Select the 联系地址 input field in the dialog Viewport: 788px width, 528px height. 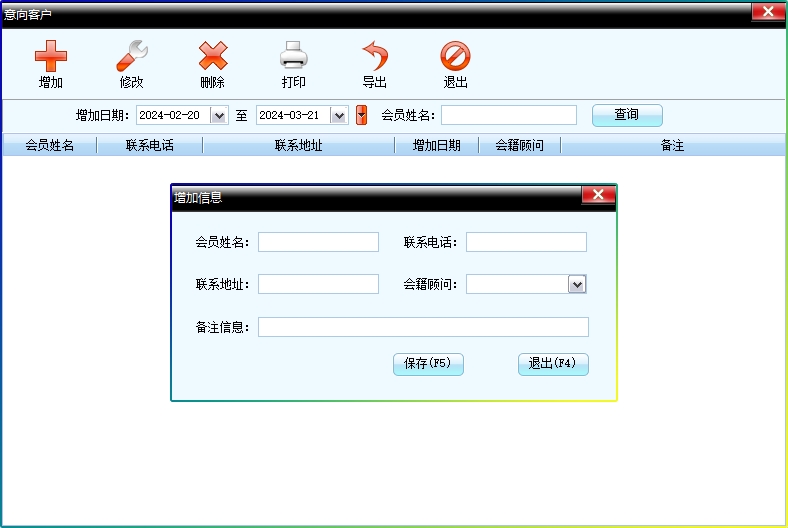[318, 284]
